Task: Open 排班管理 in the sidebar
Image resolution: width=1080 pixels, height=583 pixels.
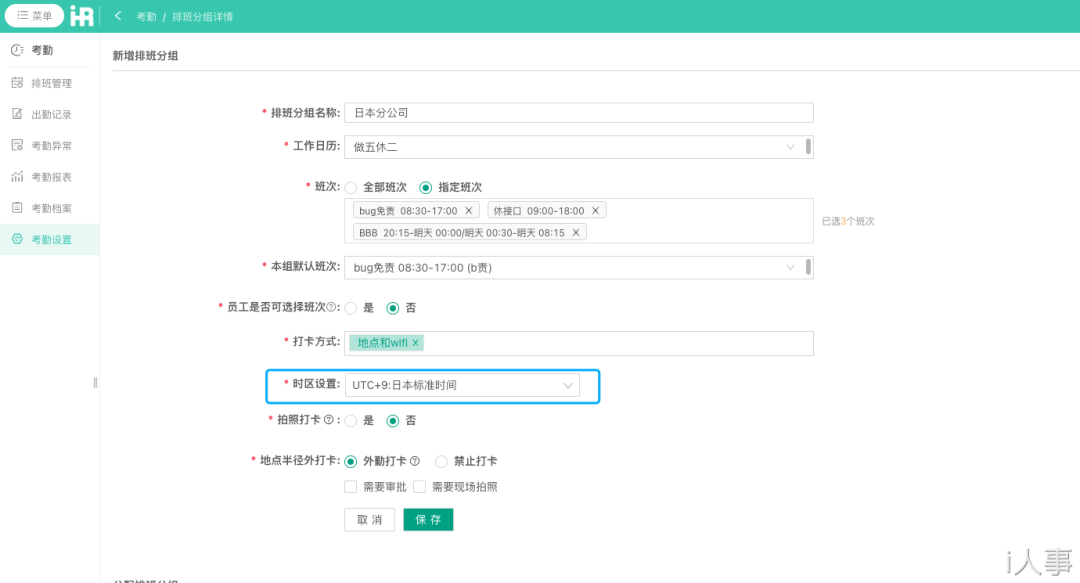Action: coord(51,83)
